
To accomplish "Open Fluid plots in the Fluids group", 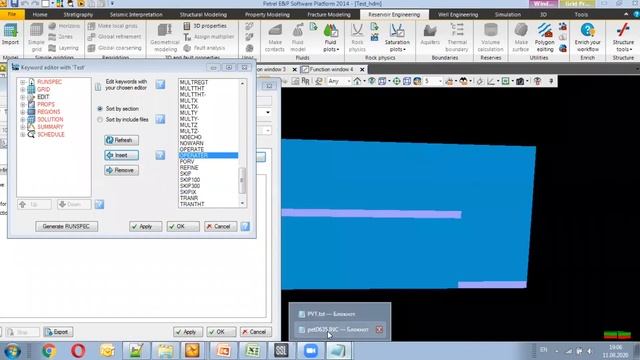I will 331,38.
